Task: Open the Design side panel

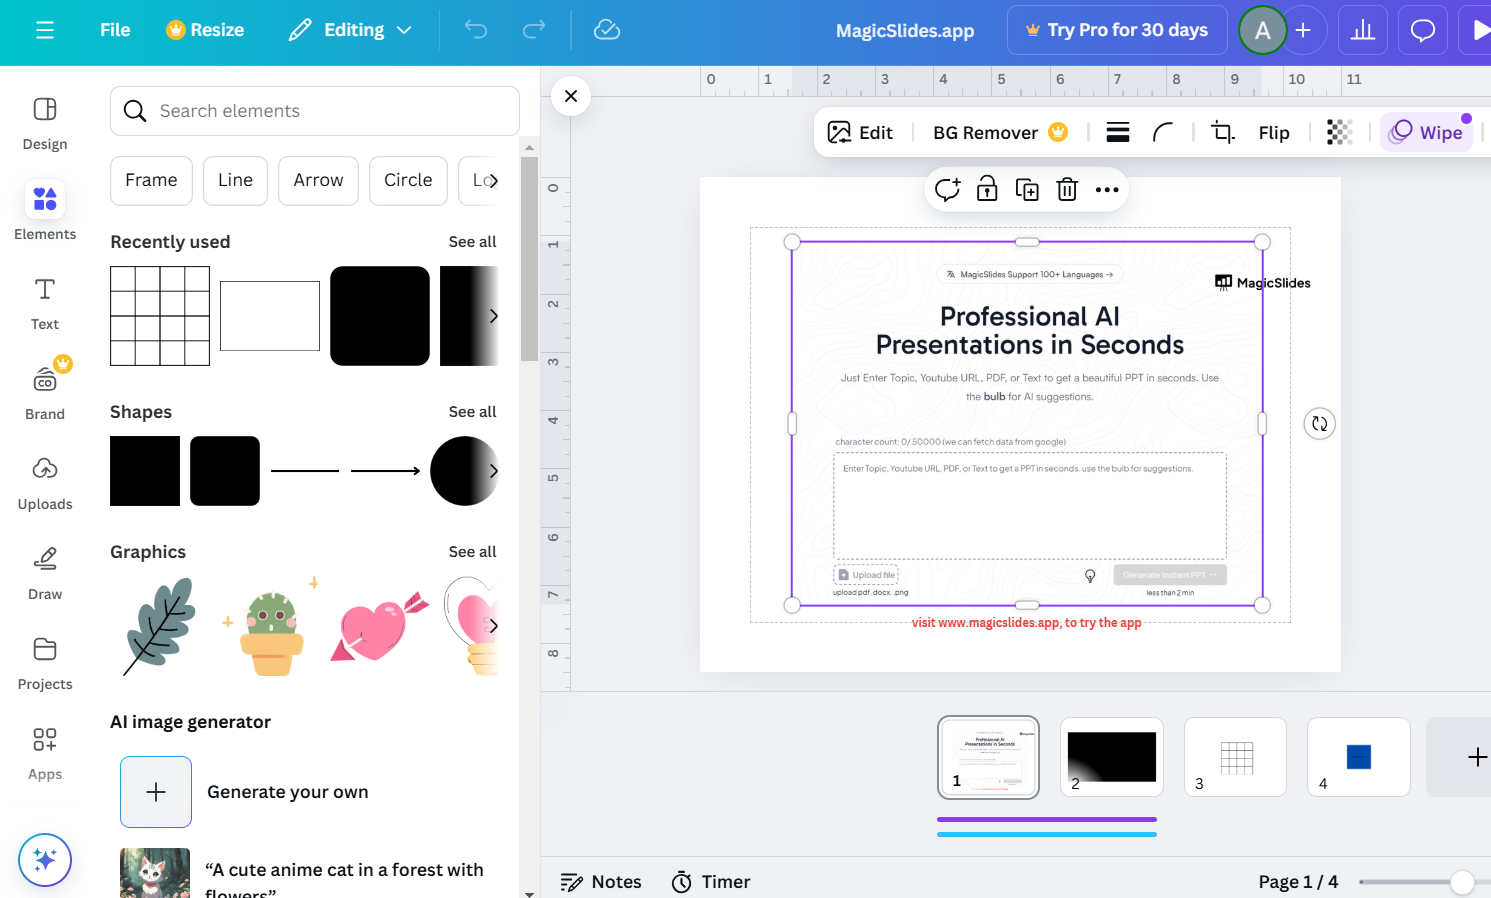Action: click(x=45, y=123)
